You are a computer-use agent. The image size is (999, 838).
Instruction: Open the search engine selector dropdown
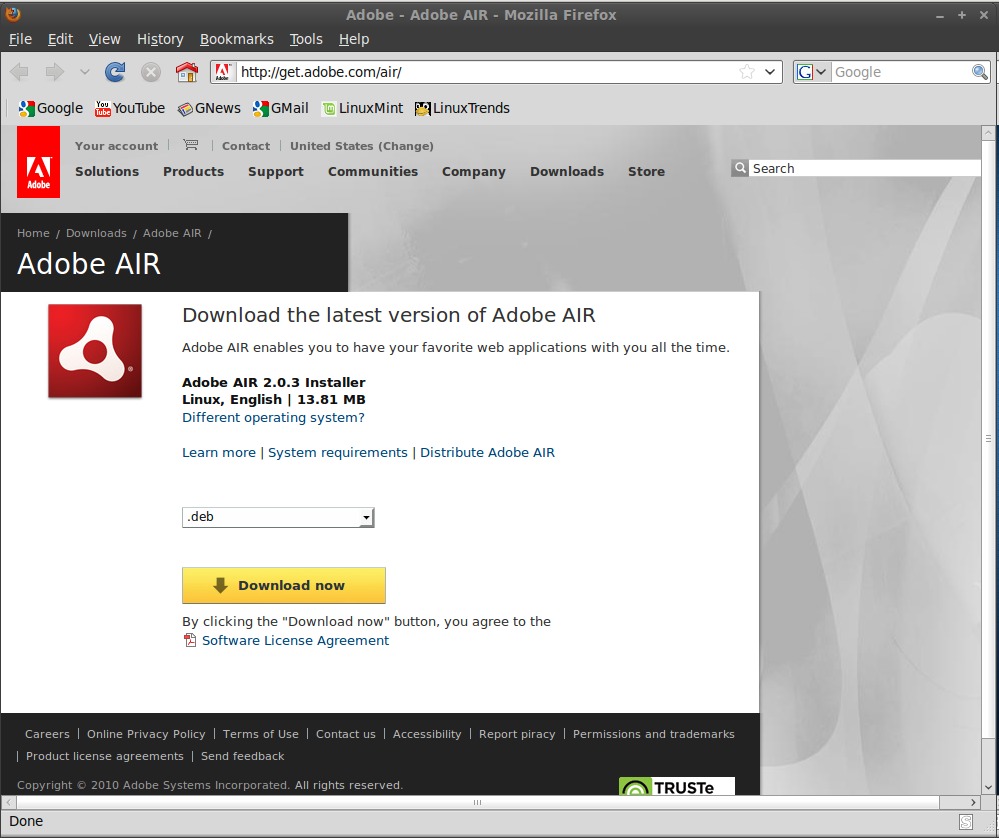click(x=812, y=72)
